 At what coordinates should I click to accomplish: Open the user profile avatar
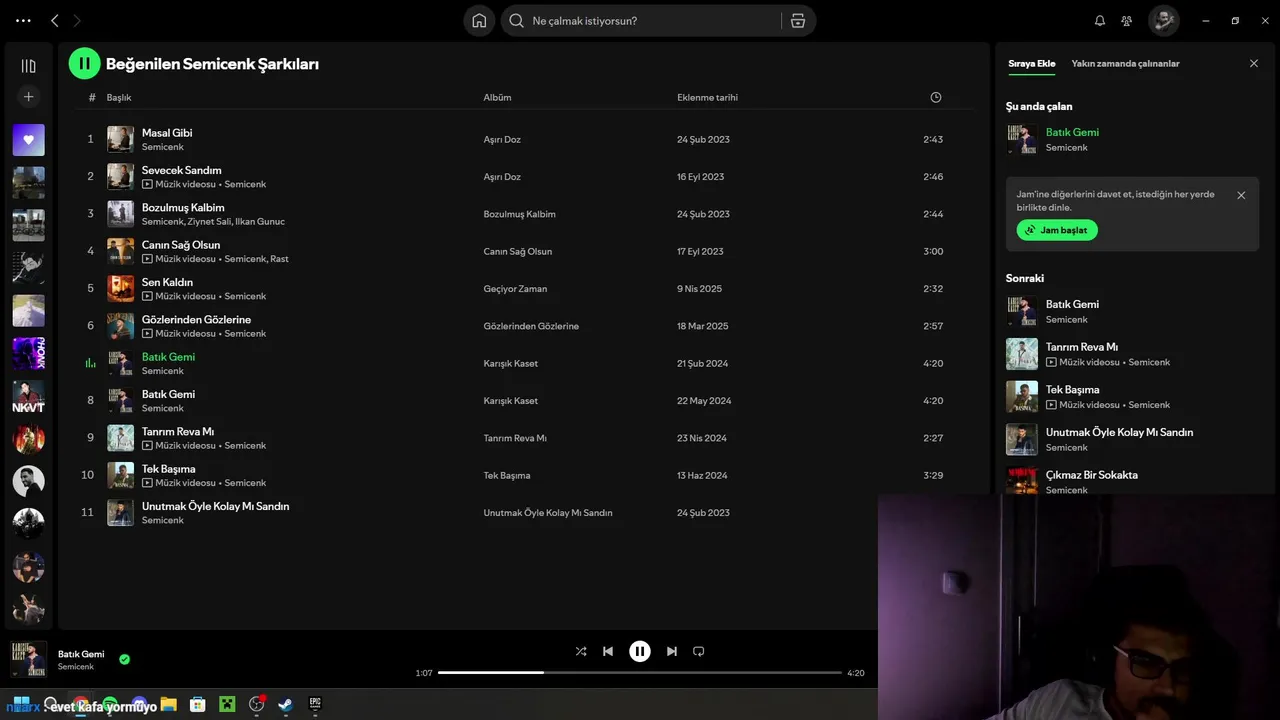(1164, 20)
